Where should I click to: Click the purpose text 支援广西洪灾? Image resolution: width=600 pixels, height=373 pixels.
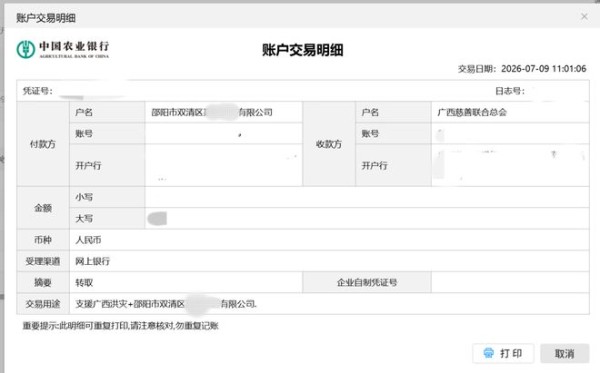pyautogui.click(x=101, y=304)
